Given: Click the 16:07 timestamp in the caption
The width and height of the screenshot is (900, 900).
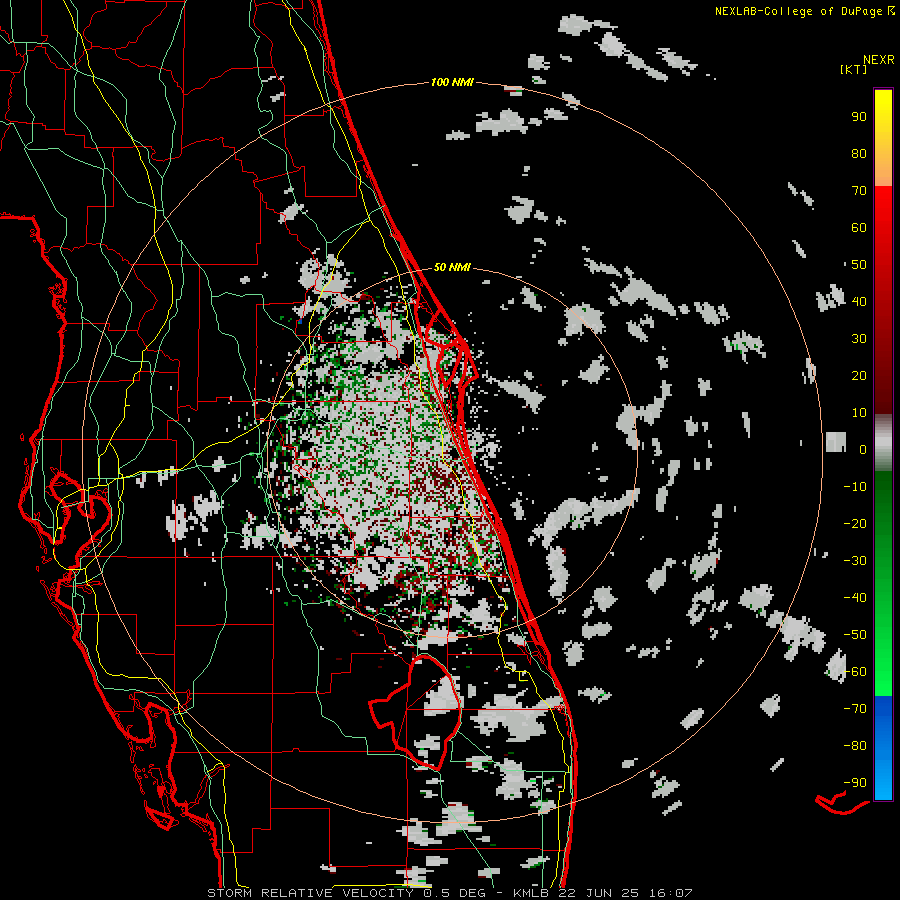Looking at the screenshot, I should coord(670,893).
